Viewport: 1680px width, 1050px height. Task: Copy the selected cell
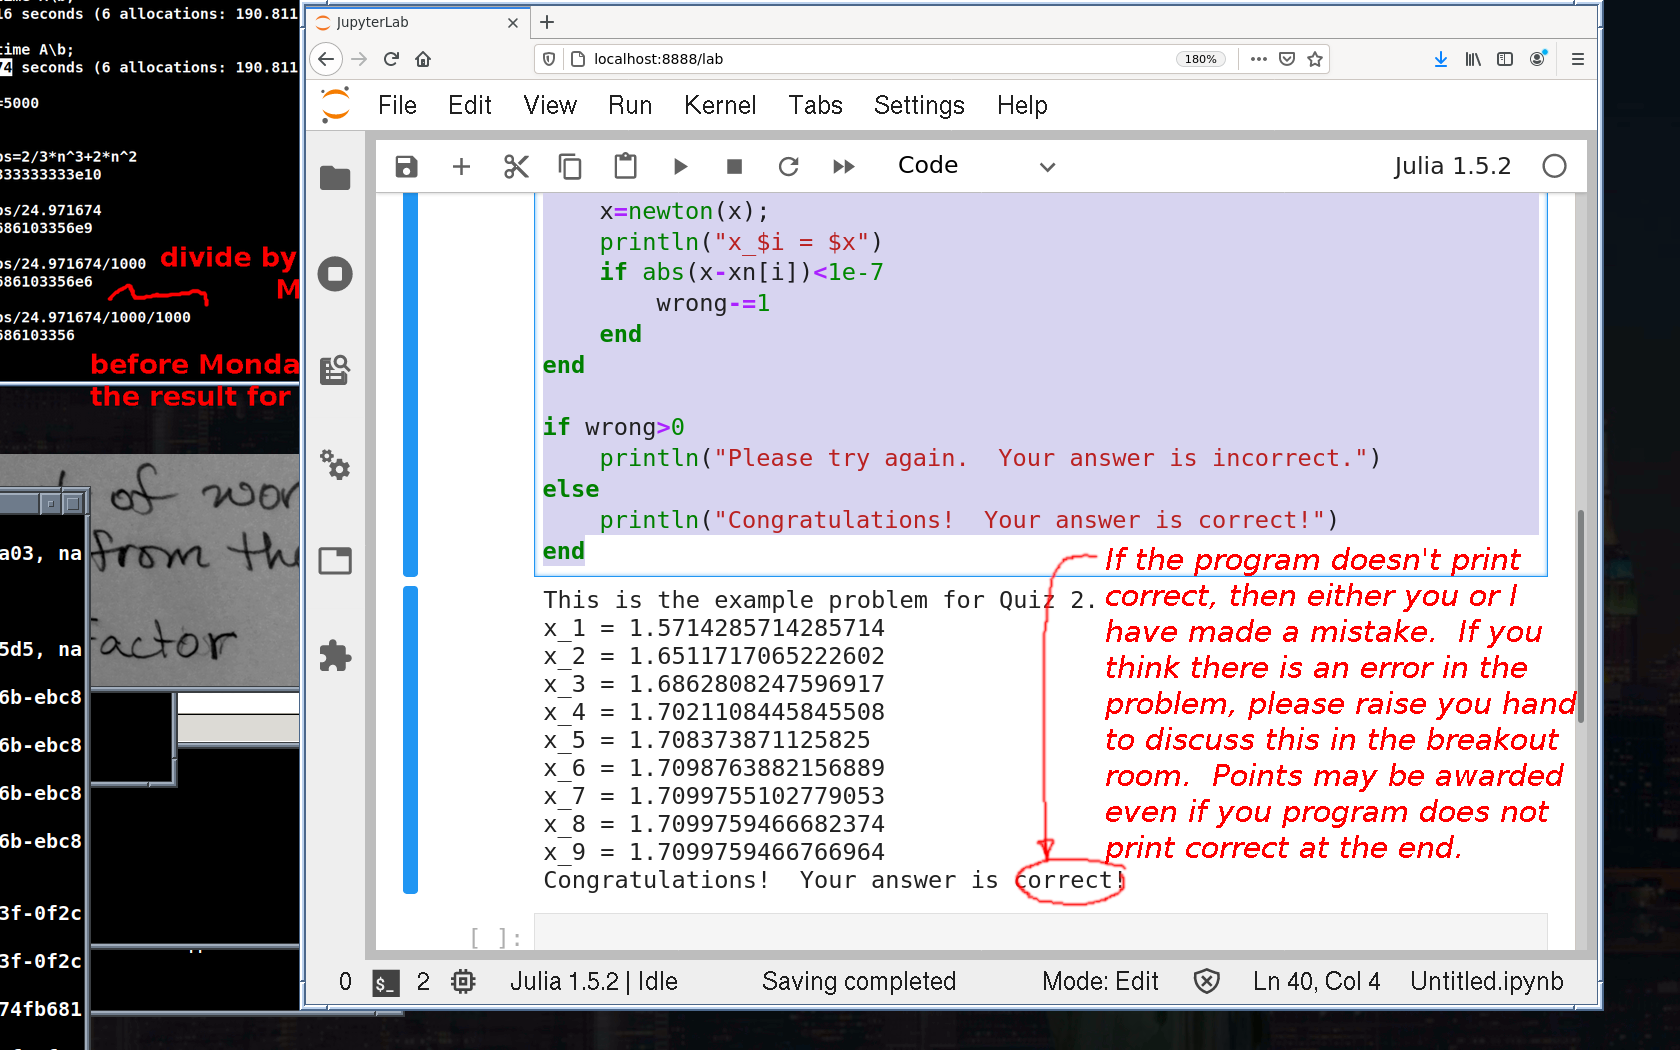pyautogui.click(x=570, y=167)
